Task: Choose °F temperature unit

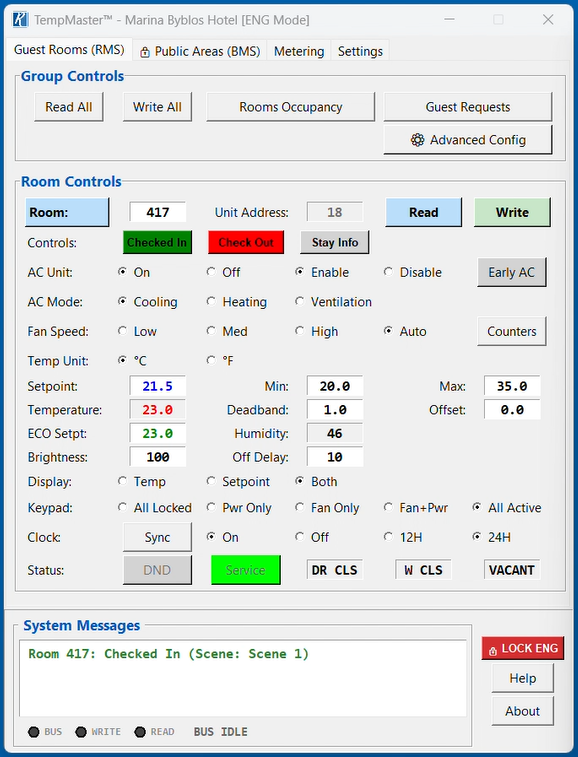Action: click(220, 361)
